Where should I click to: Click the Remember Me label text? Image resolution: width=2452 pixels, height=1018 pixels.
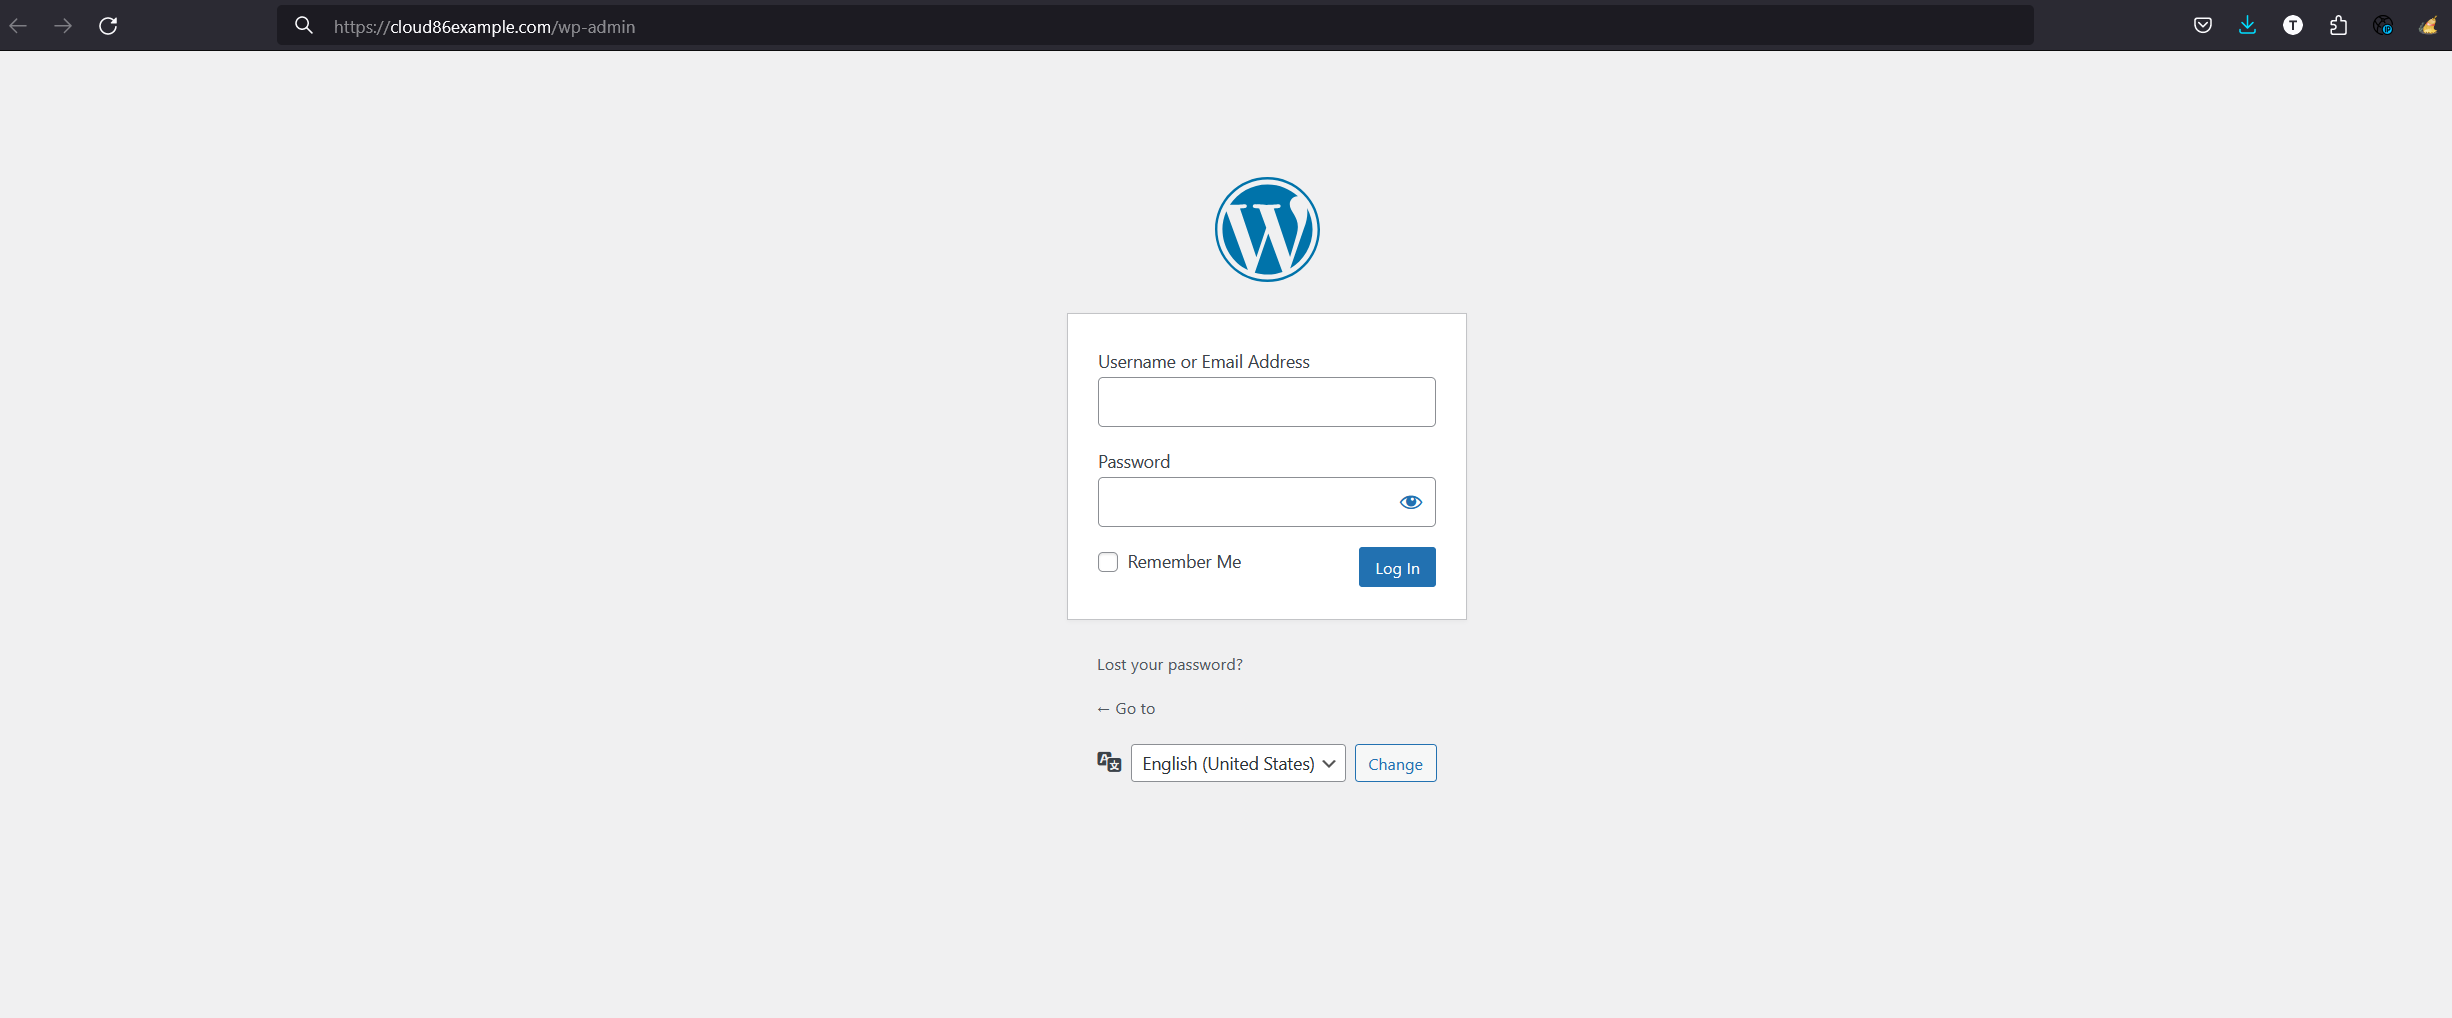[x=1184, y=562]
